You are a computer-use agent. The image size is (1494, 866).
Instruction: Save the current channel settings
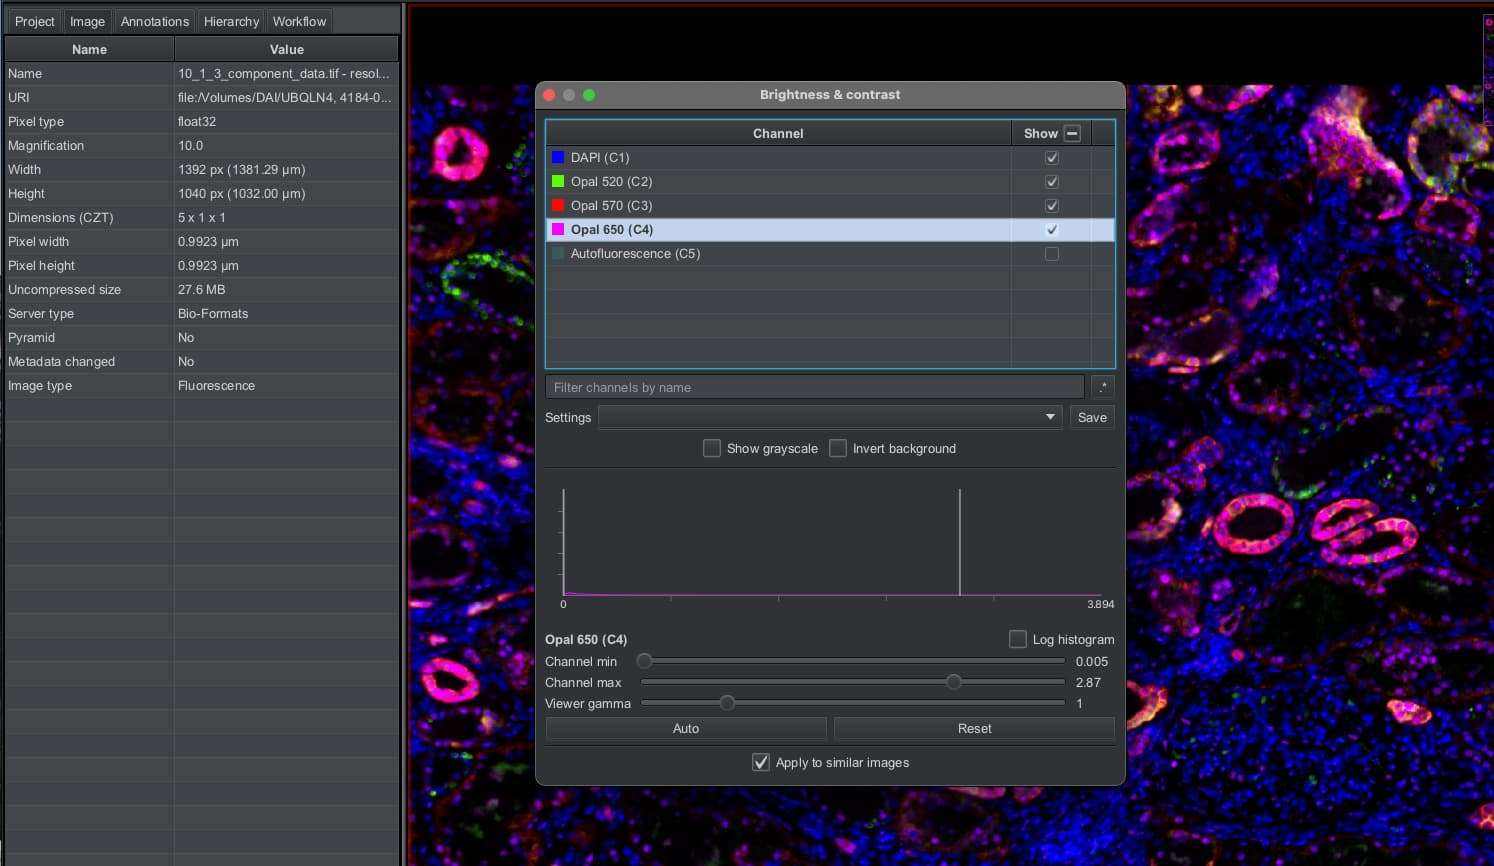point(1092,417)
